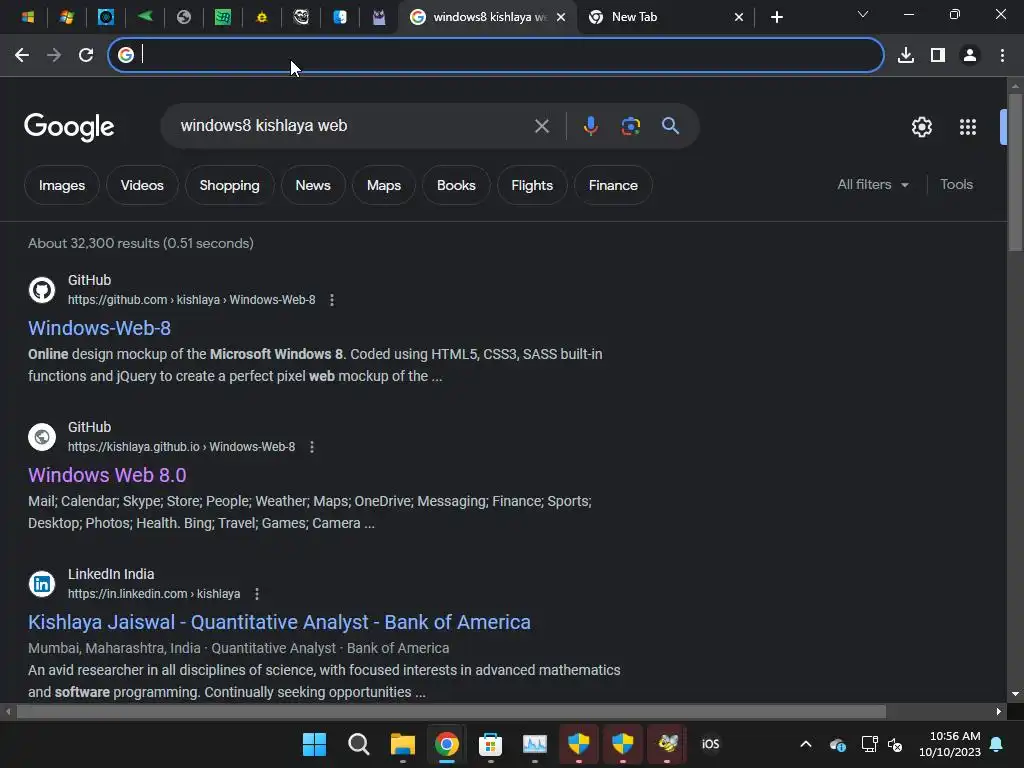Open Chrome profile menu

coord(970,55)
